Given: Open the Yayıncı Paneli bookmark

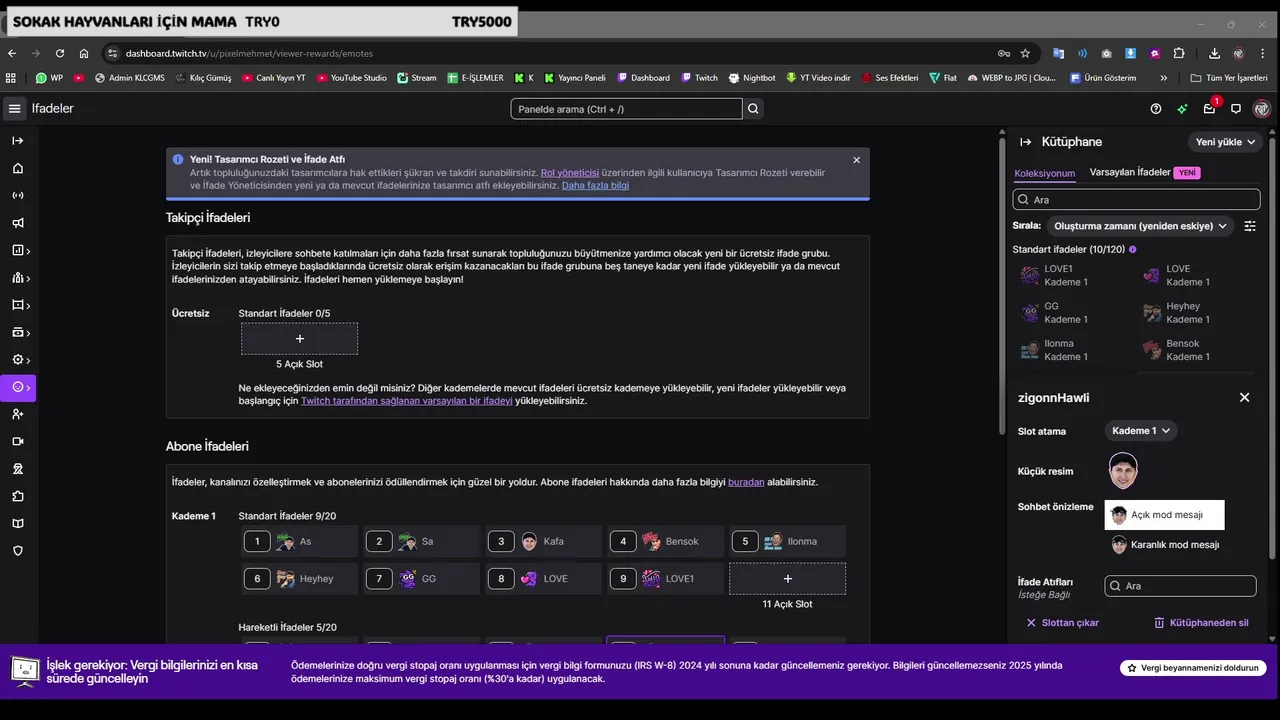Looking at the screenshot, I should pos(574,77).
